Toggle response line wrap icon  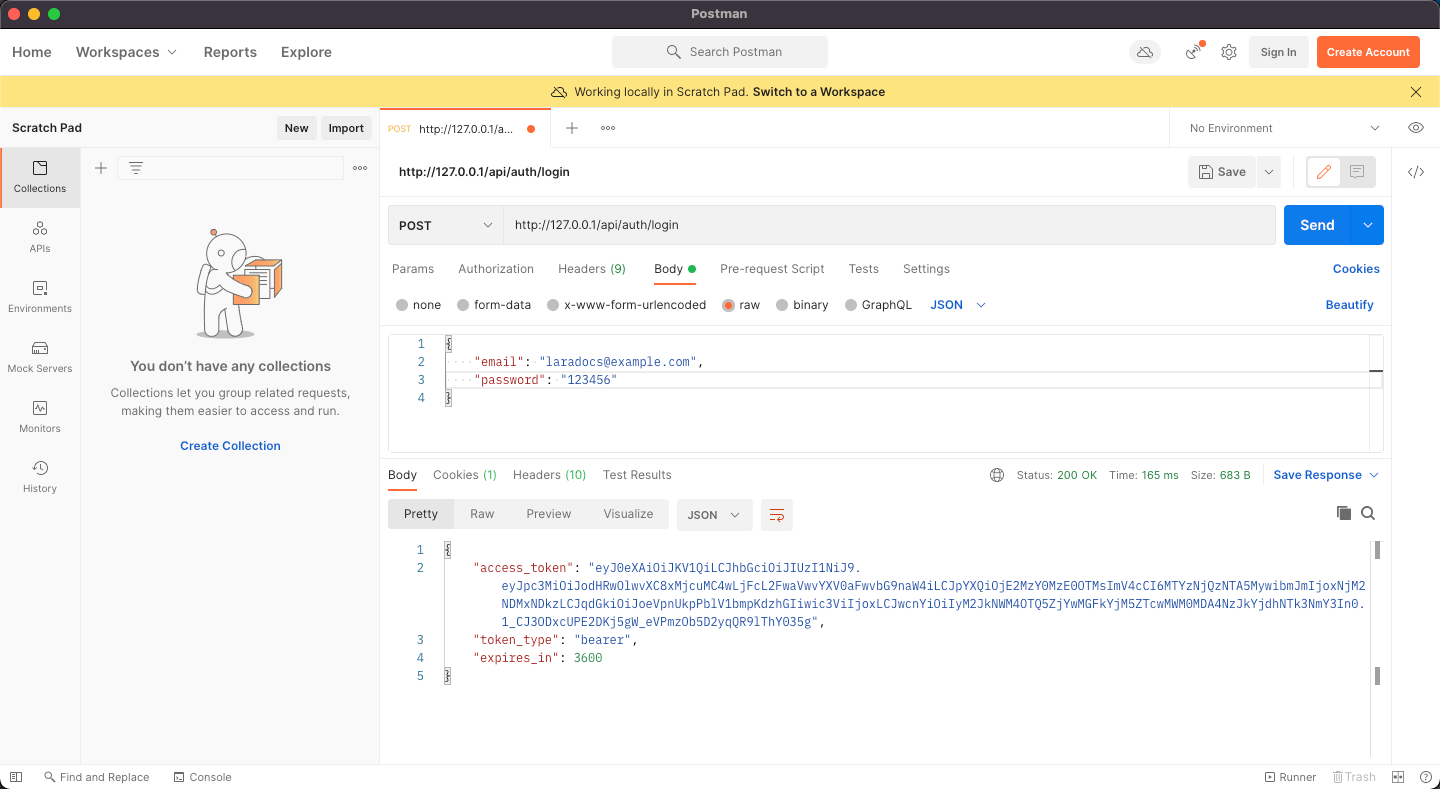coord(777,514)
